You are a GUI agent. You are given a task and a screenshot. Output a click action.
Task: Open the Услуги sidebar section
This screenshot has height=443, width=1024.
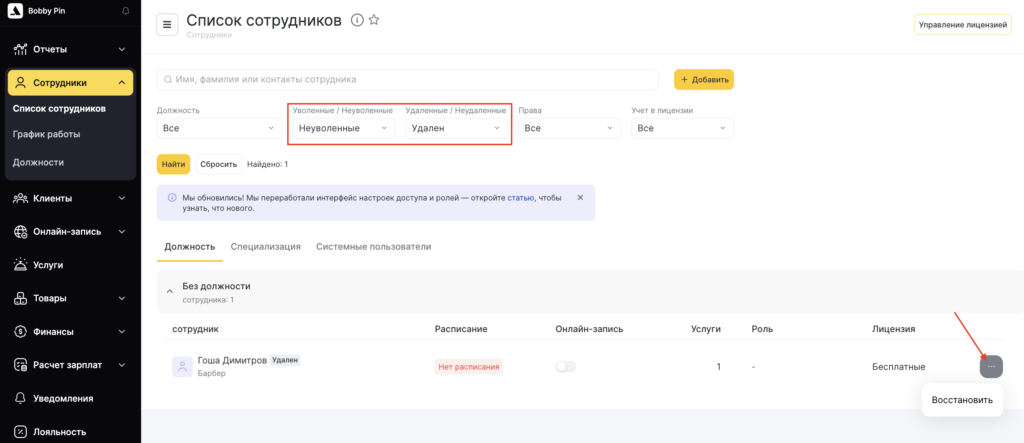[48, 265]
